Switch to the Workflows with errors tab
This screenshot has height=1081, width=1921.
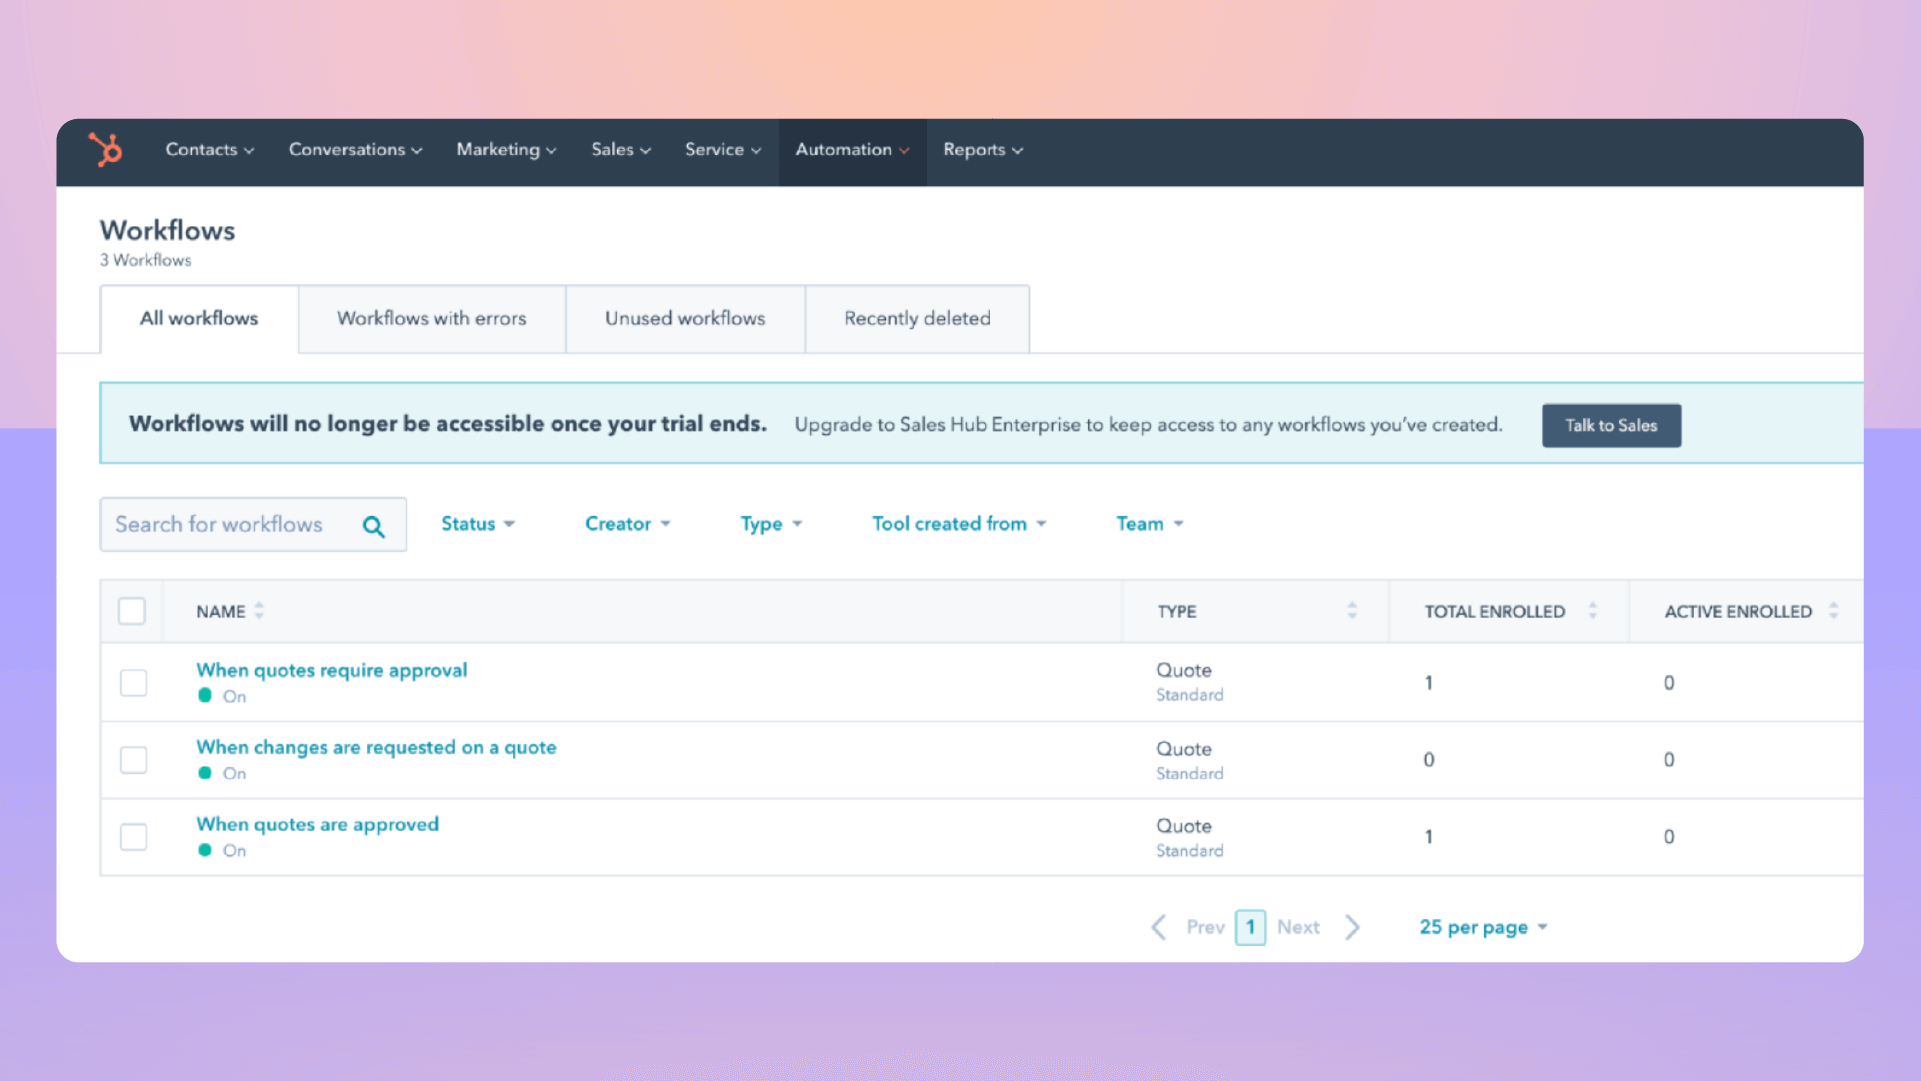pos(431,318)
